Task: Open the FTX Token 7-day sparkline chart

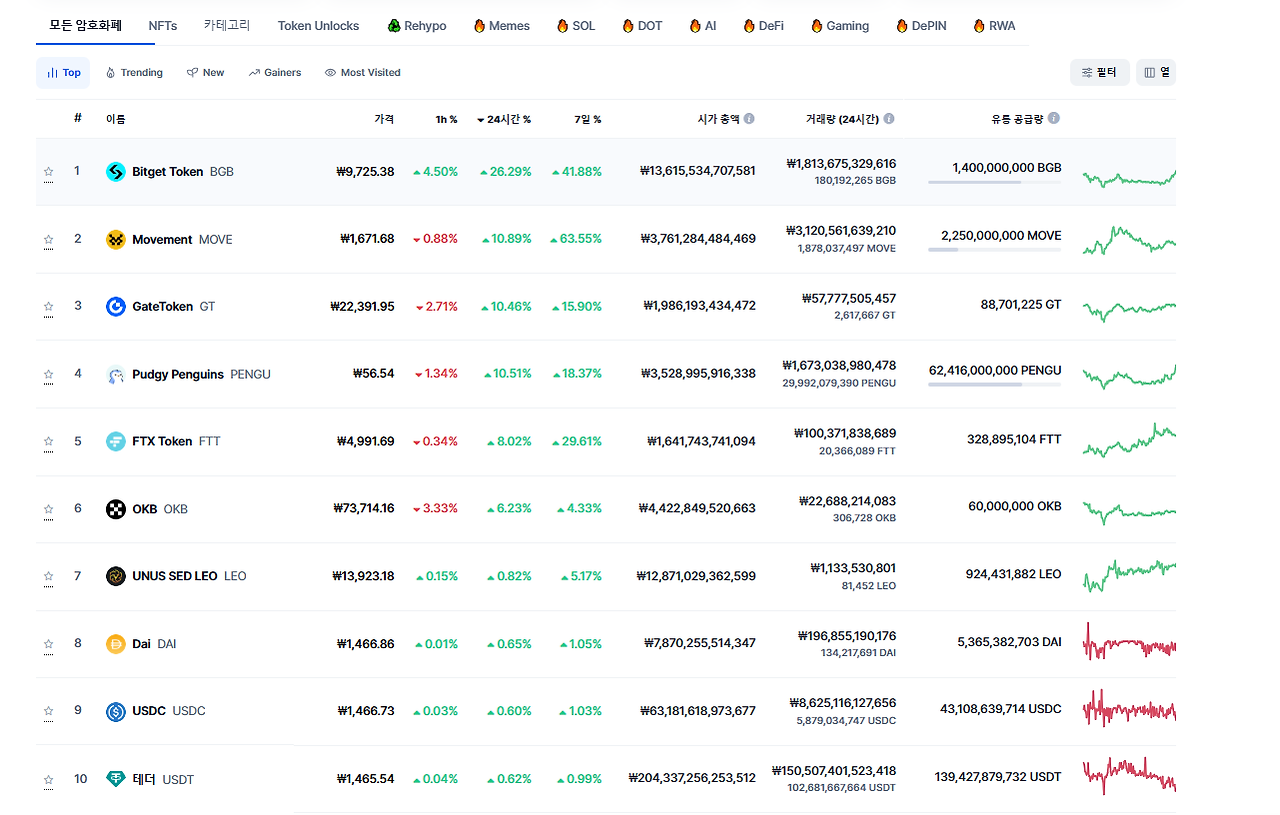Action: click(1129, 440)
